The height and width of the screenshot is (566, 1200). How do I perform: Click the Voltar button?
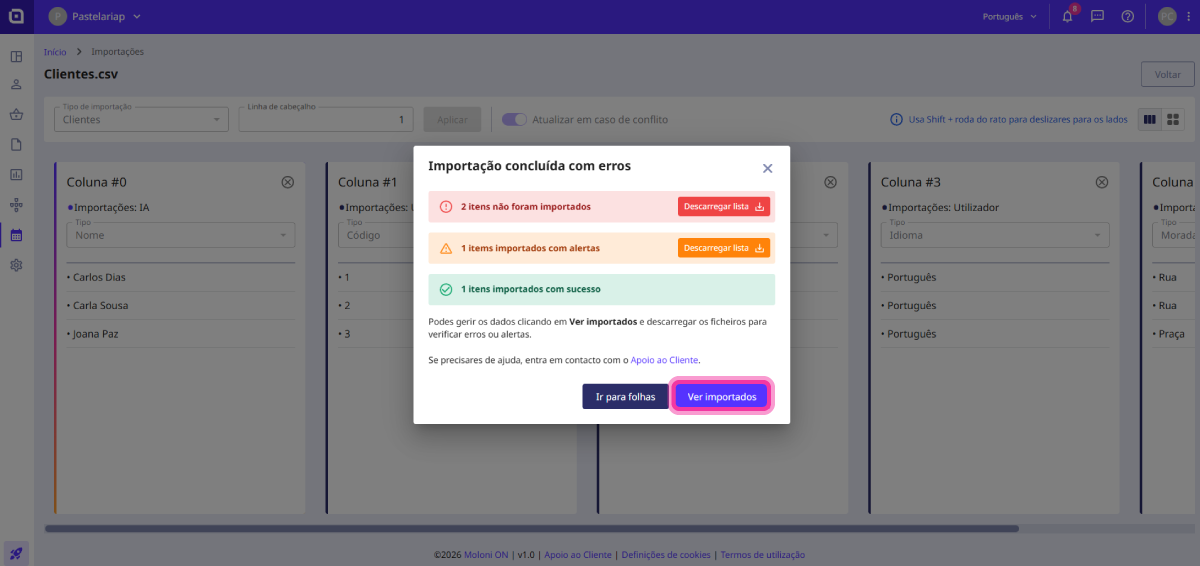click(x=1167, y=74)
